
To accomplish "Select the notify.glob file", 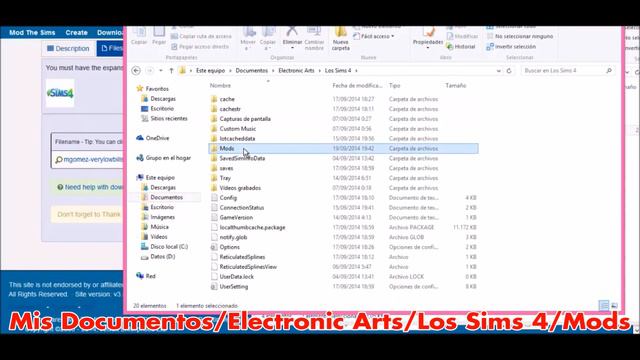I will pyautogui.click(x=233, y=237).
